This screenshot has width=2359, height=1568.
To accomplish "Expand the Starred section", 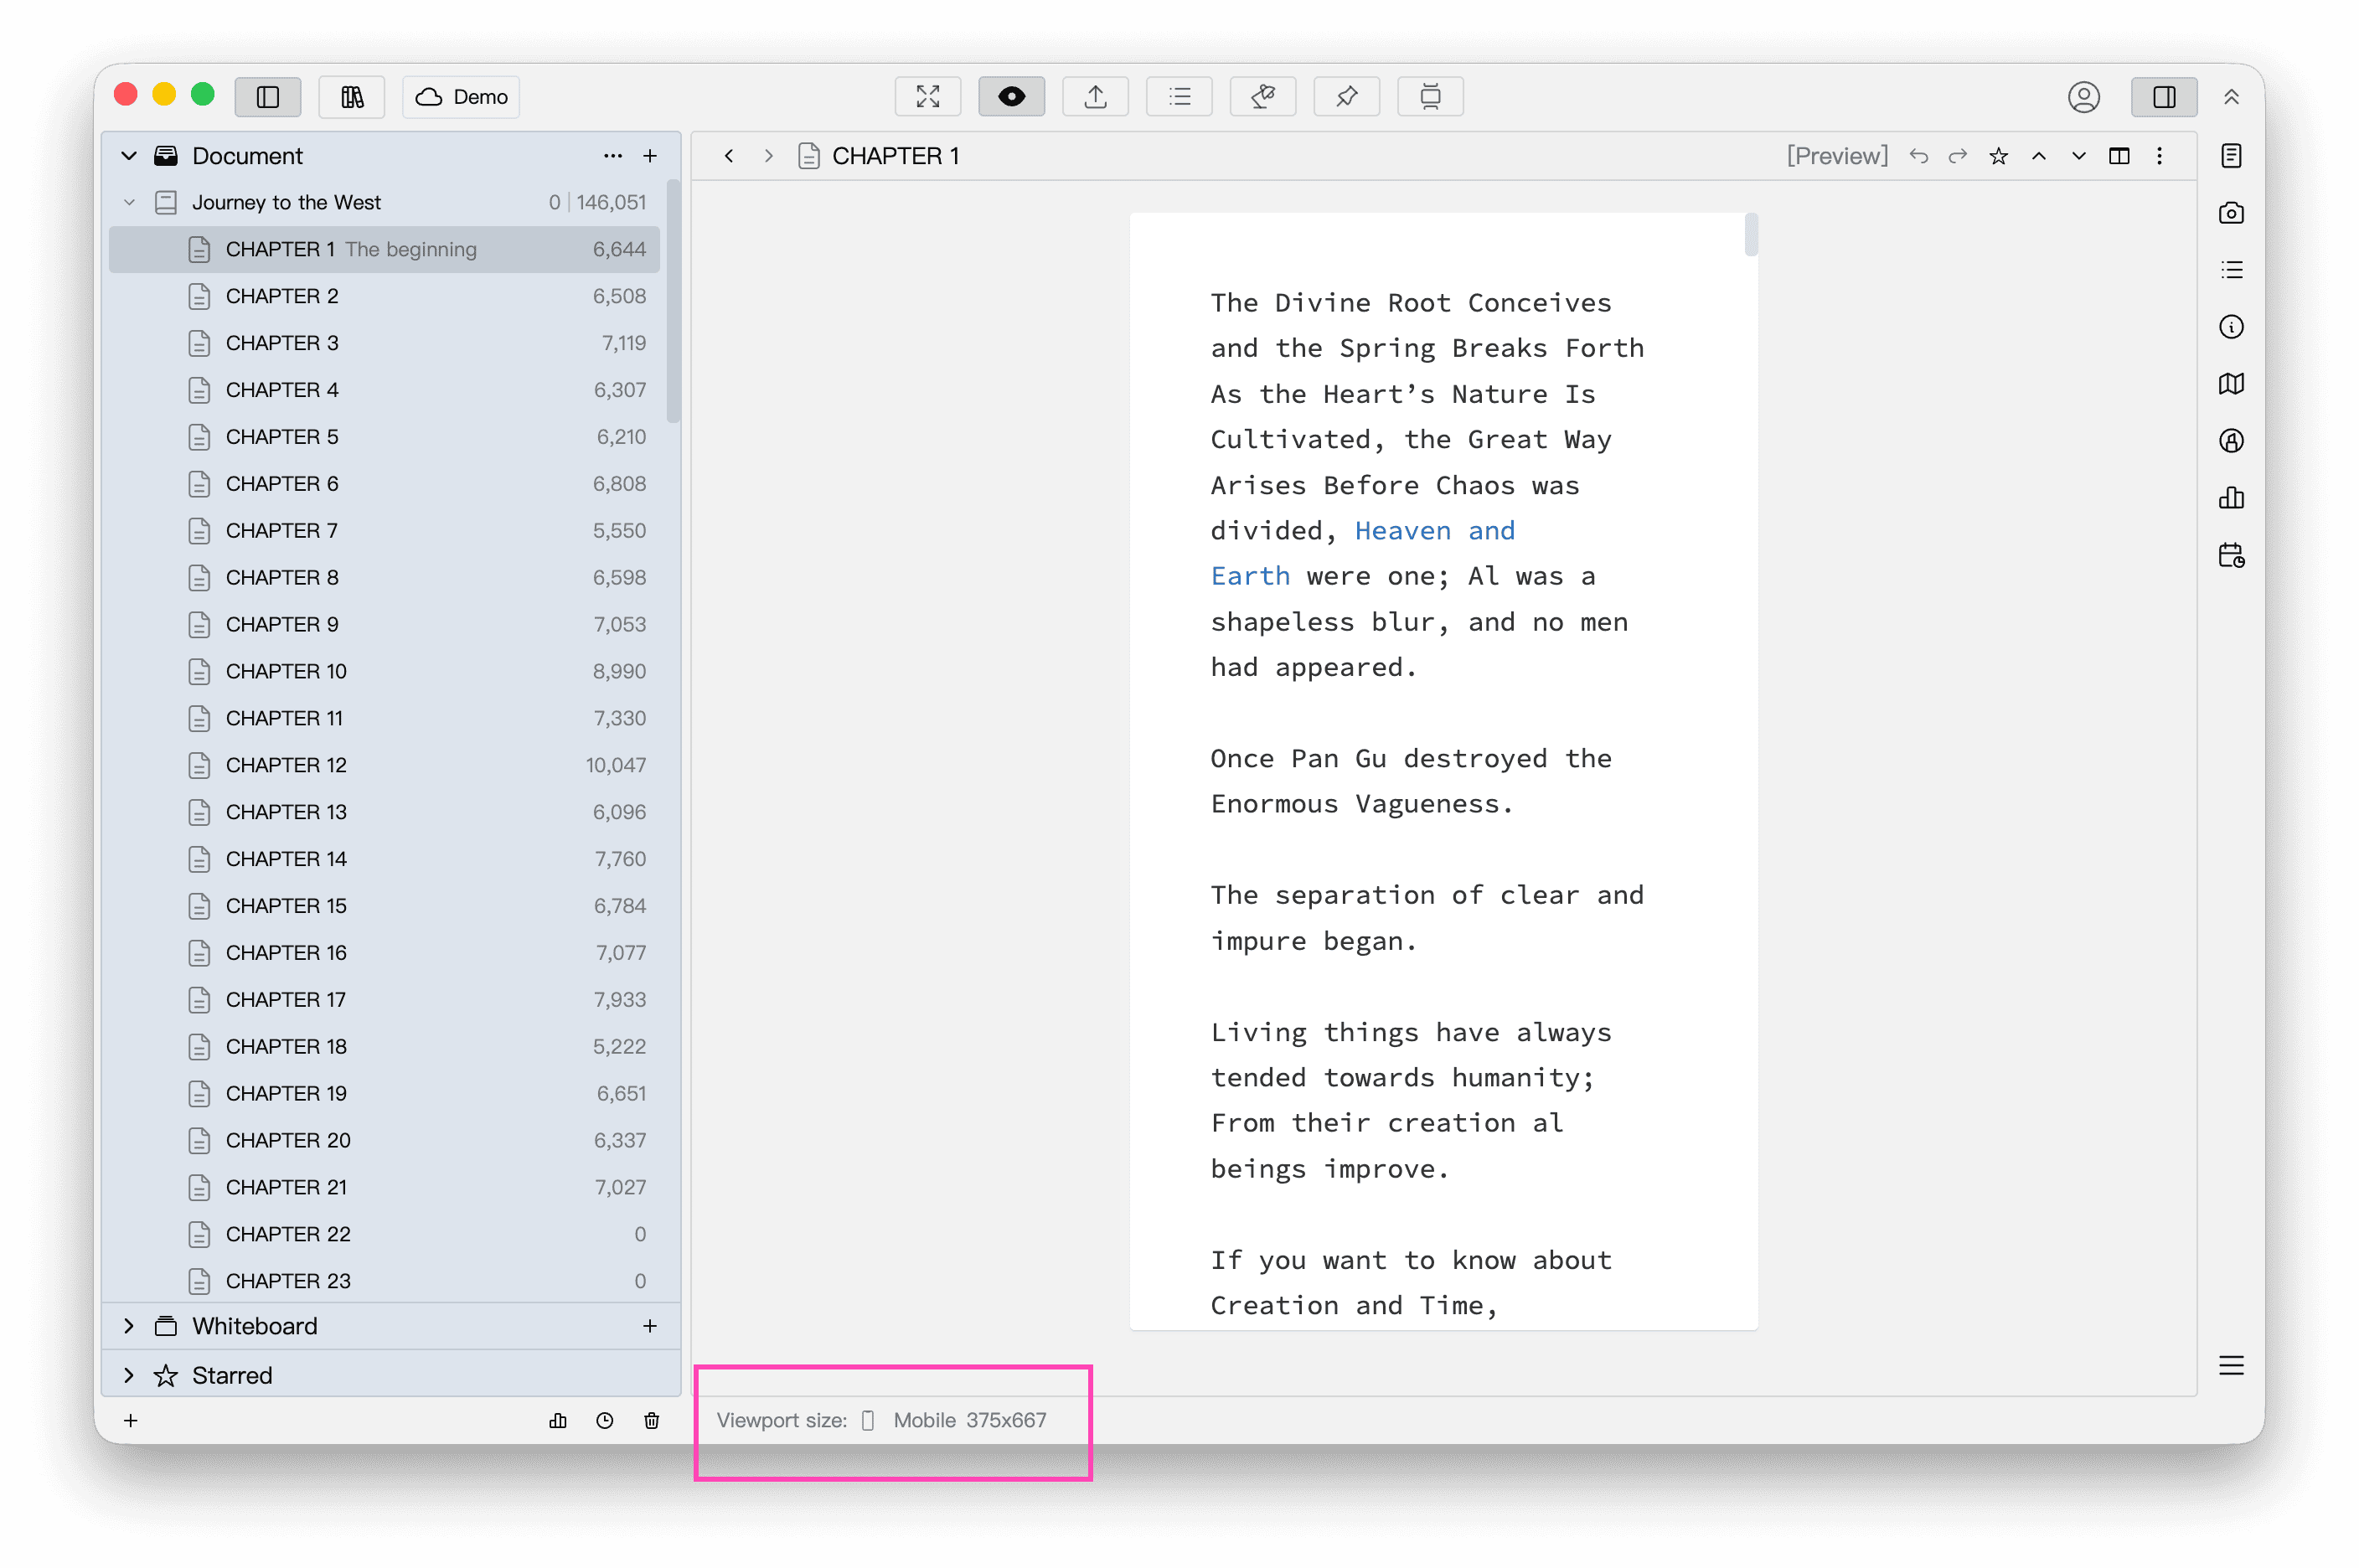I will (129, 1375).
